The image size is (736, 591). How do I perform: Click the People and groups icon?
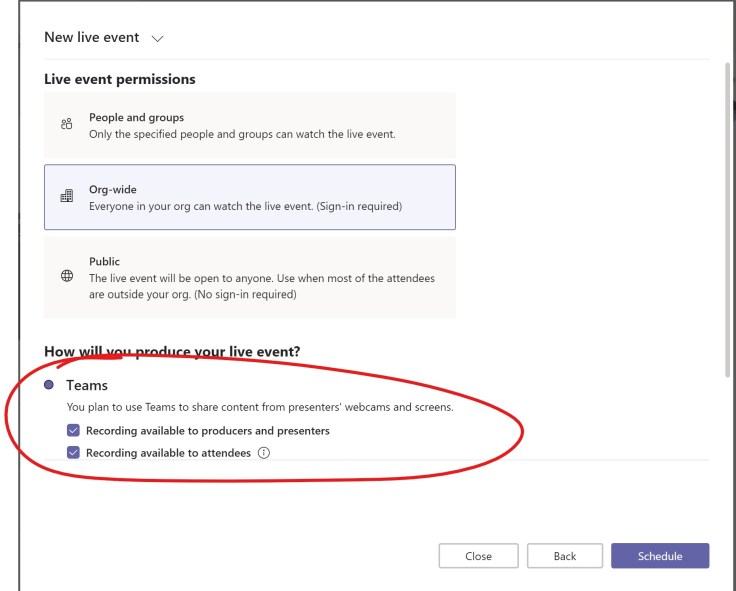(x=67, y=125)
